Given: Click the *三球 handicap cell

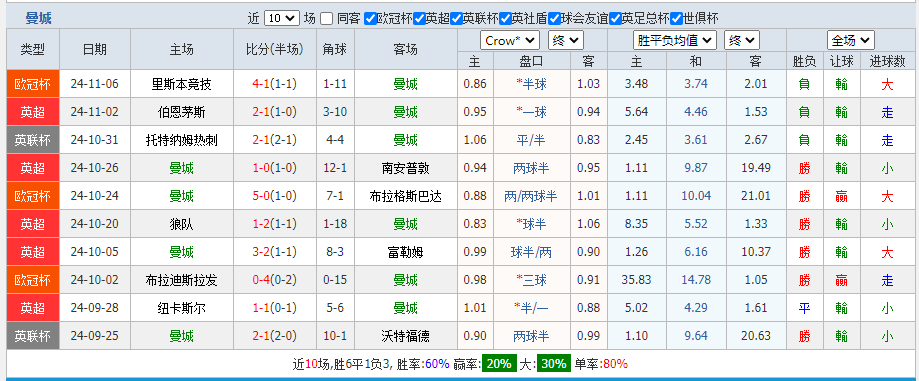Looking at the screenshot, I should tap(531, 280).
